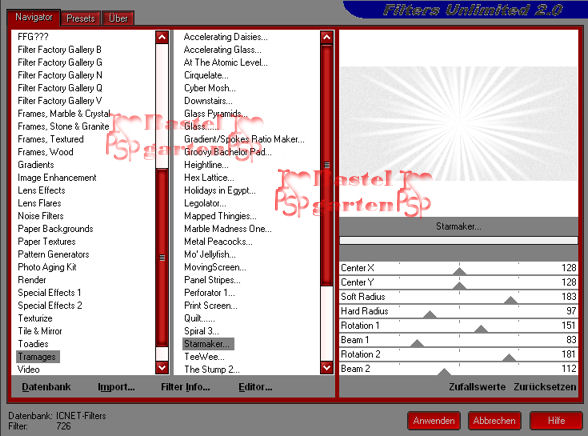The height and width of the screenshot is (436, 588).
Task: Select the Lens Flares category
Action: pos(39,203)
